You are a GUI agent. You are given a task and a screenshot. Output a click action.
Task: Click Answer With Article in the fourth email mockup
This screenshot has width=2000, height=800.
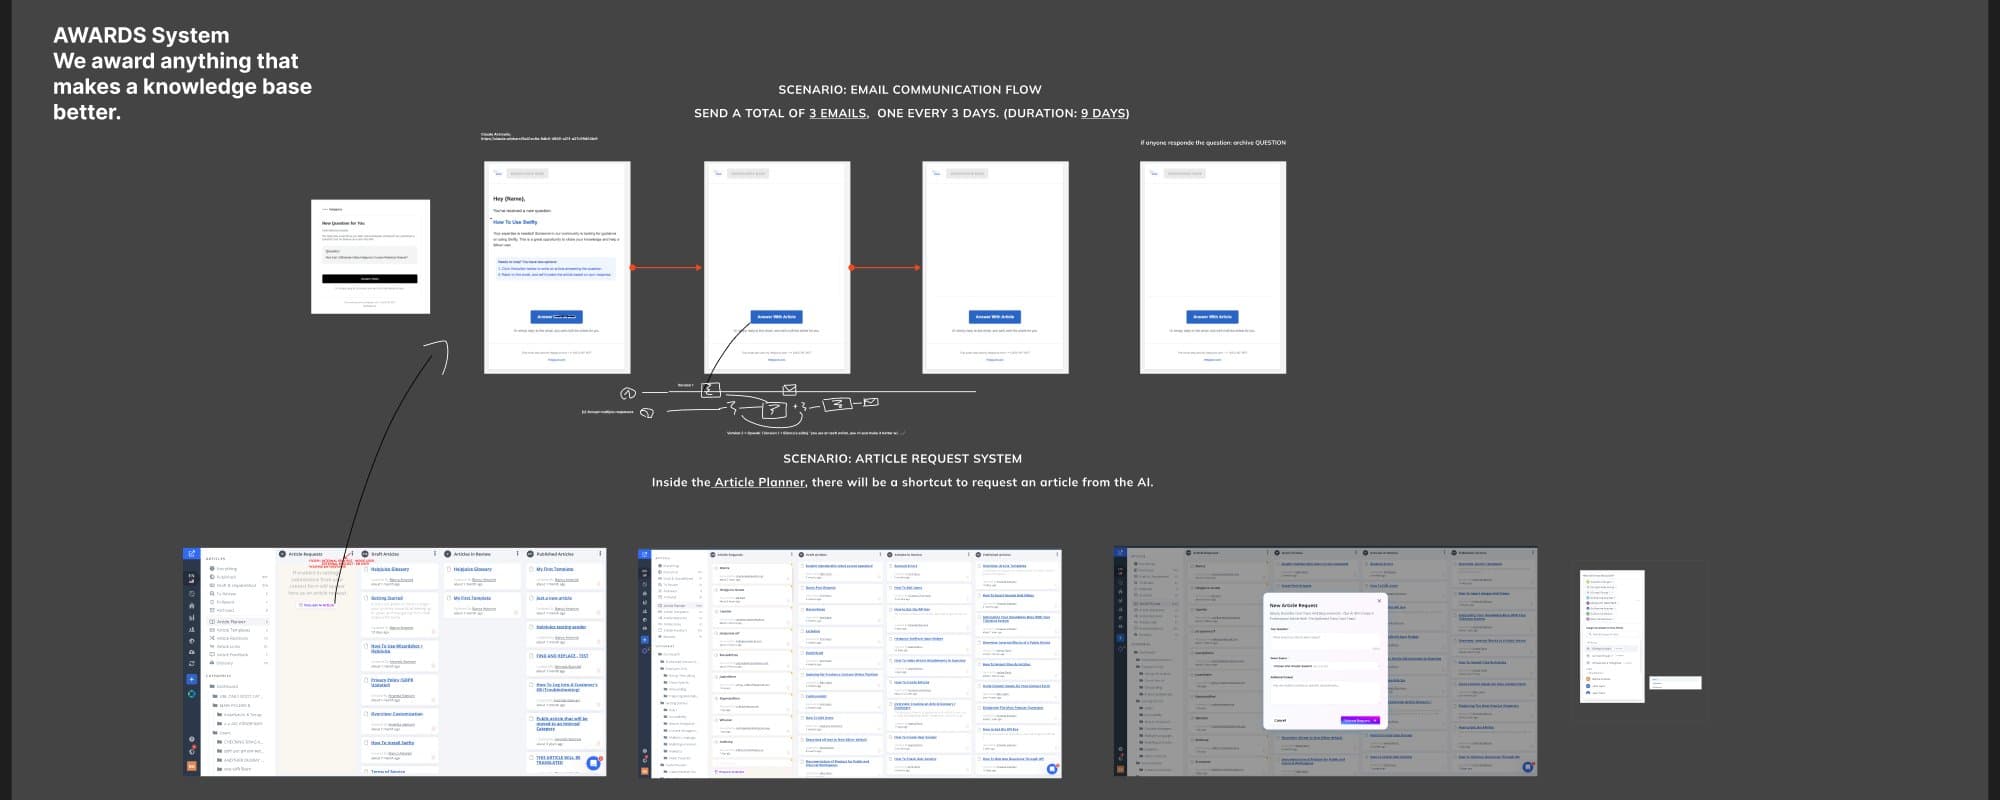(1213, 317)
